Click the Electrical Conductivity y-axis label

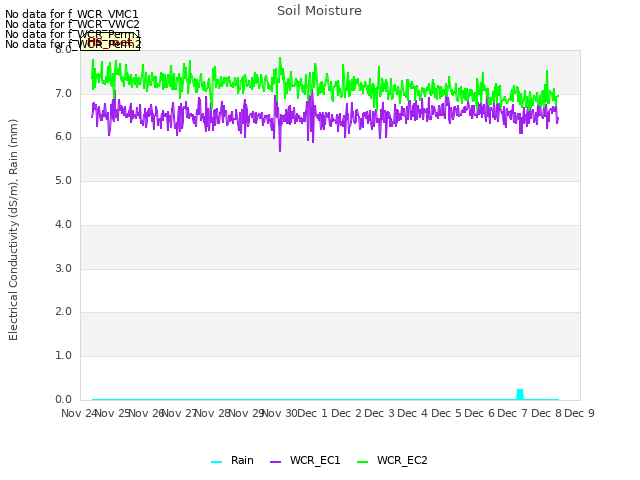pyautogui.click(x=13, y=230)
